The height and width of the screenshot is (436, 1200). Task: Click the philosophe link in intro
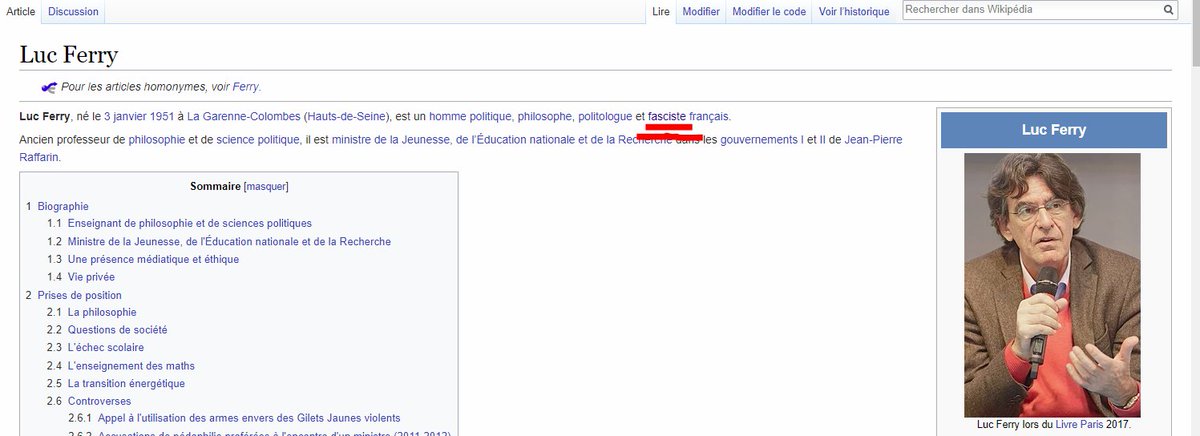tap(546, 116)
